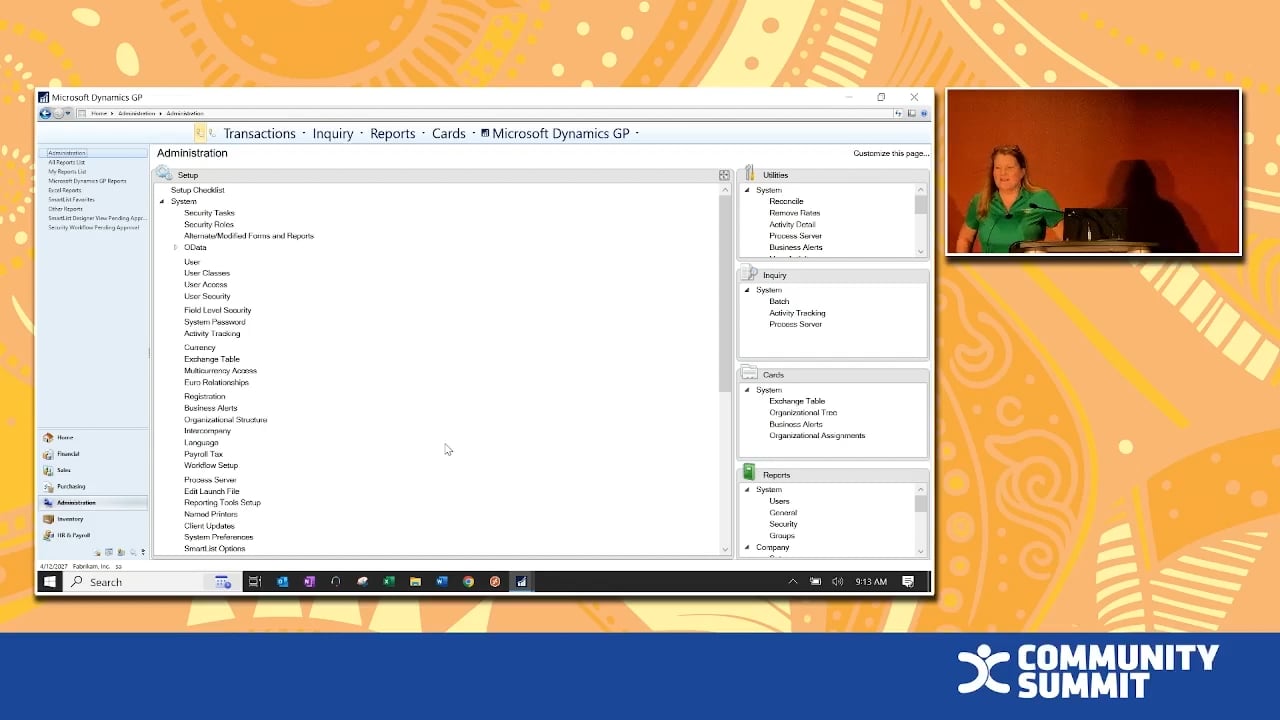The image size is (1280, 720).
Task: Open the Inventory module icon
Action: pos(48,519)
